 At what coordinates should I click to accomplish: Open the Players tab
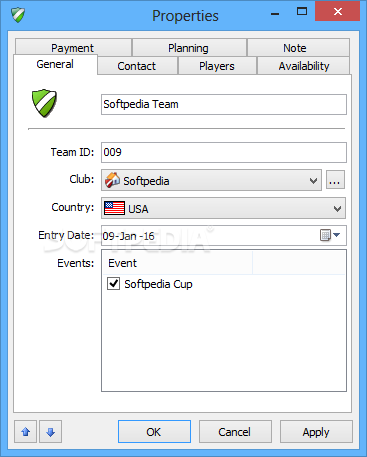point(217,66)
